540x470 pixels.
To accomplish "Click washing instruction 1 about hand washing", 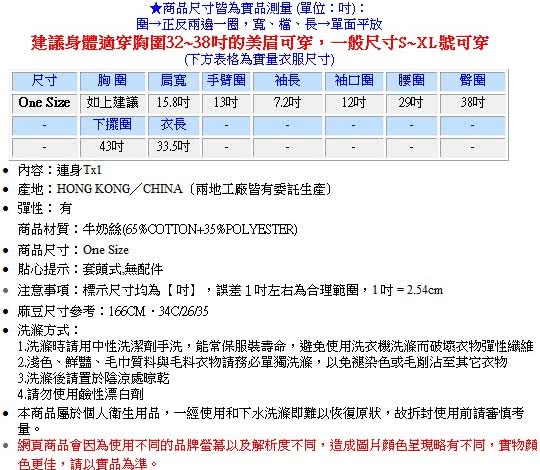I will click(x=276, y=346).
